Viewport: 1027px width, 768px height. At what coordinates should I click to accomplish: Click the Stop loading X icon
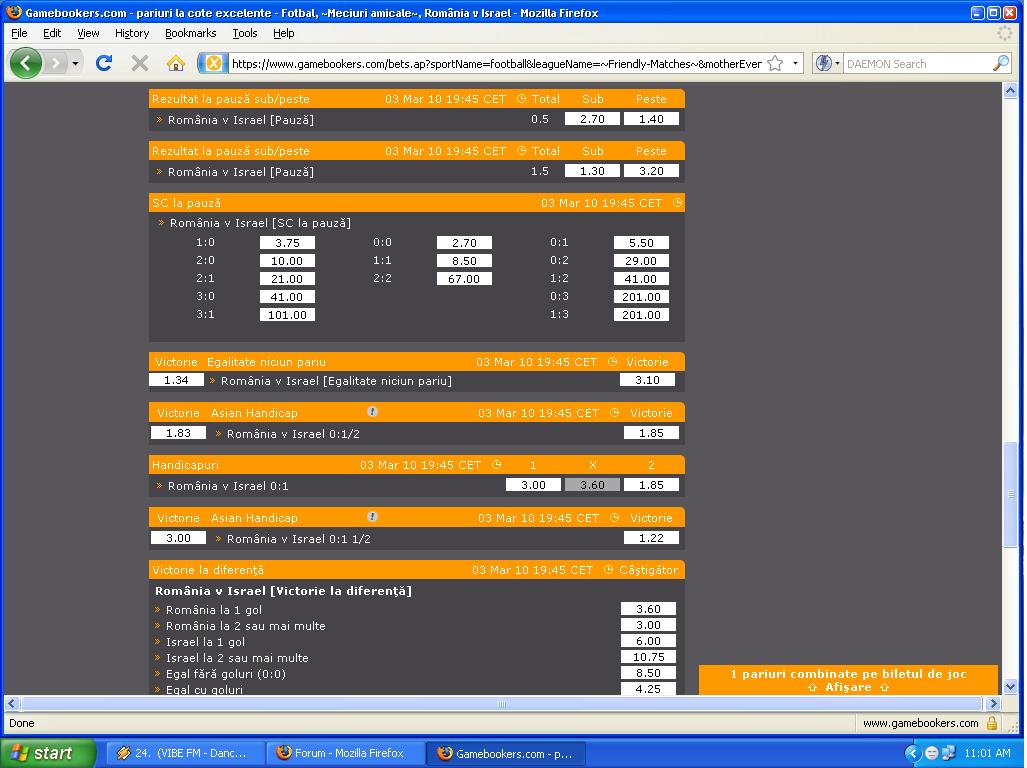tap(140, 63)
